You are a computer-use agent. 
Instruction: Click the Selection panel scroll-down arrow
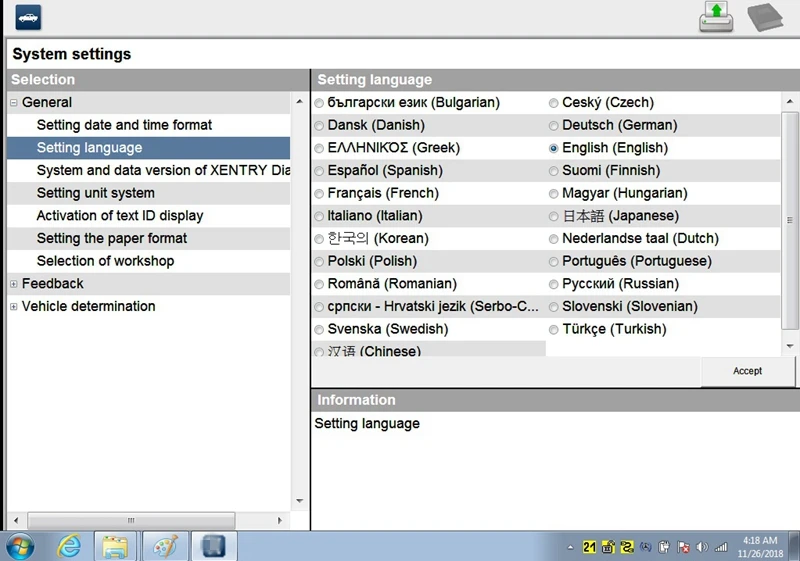(299, 501)
